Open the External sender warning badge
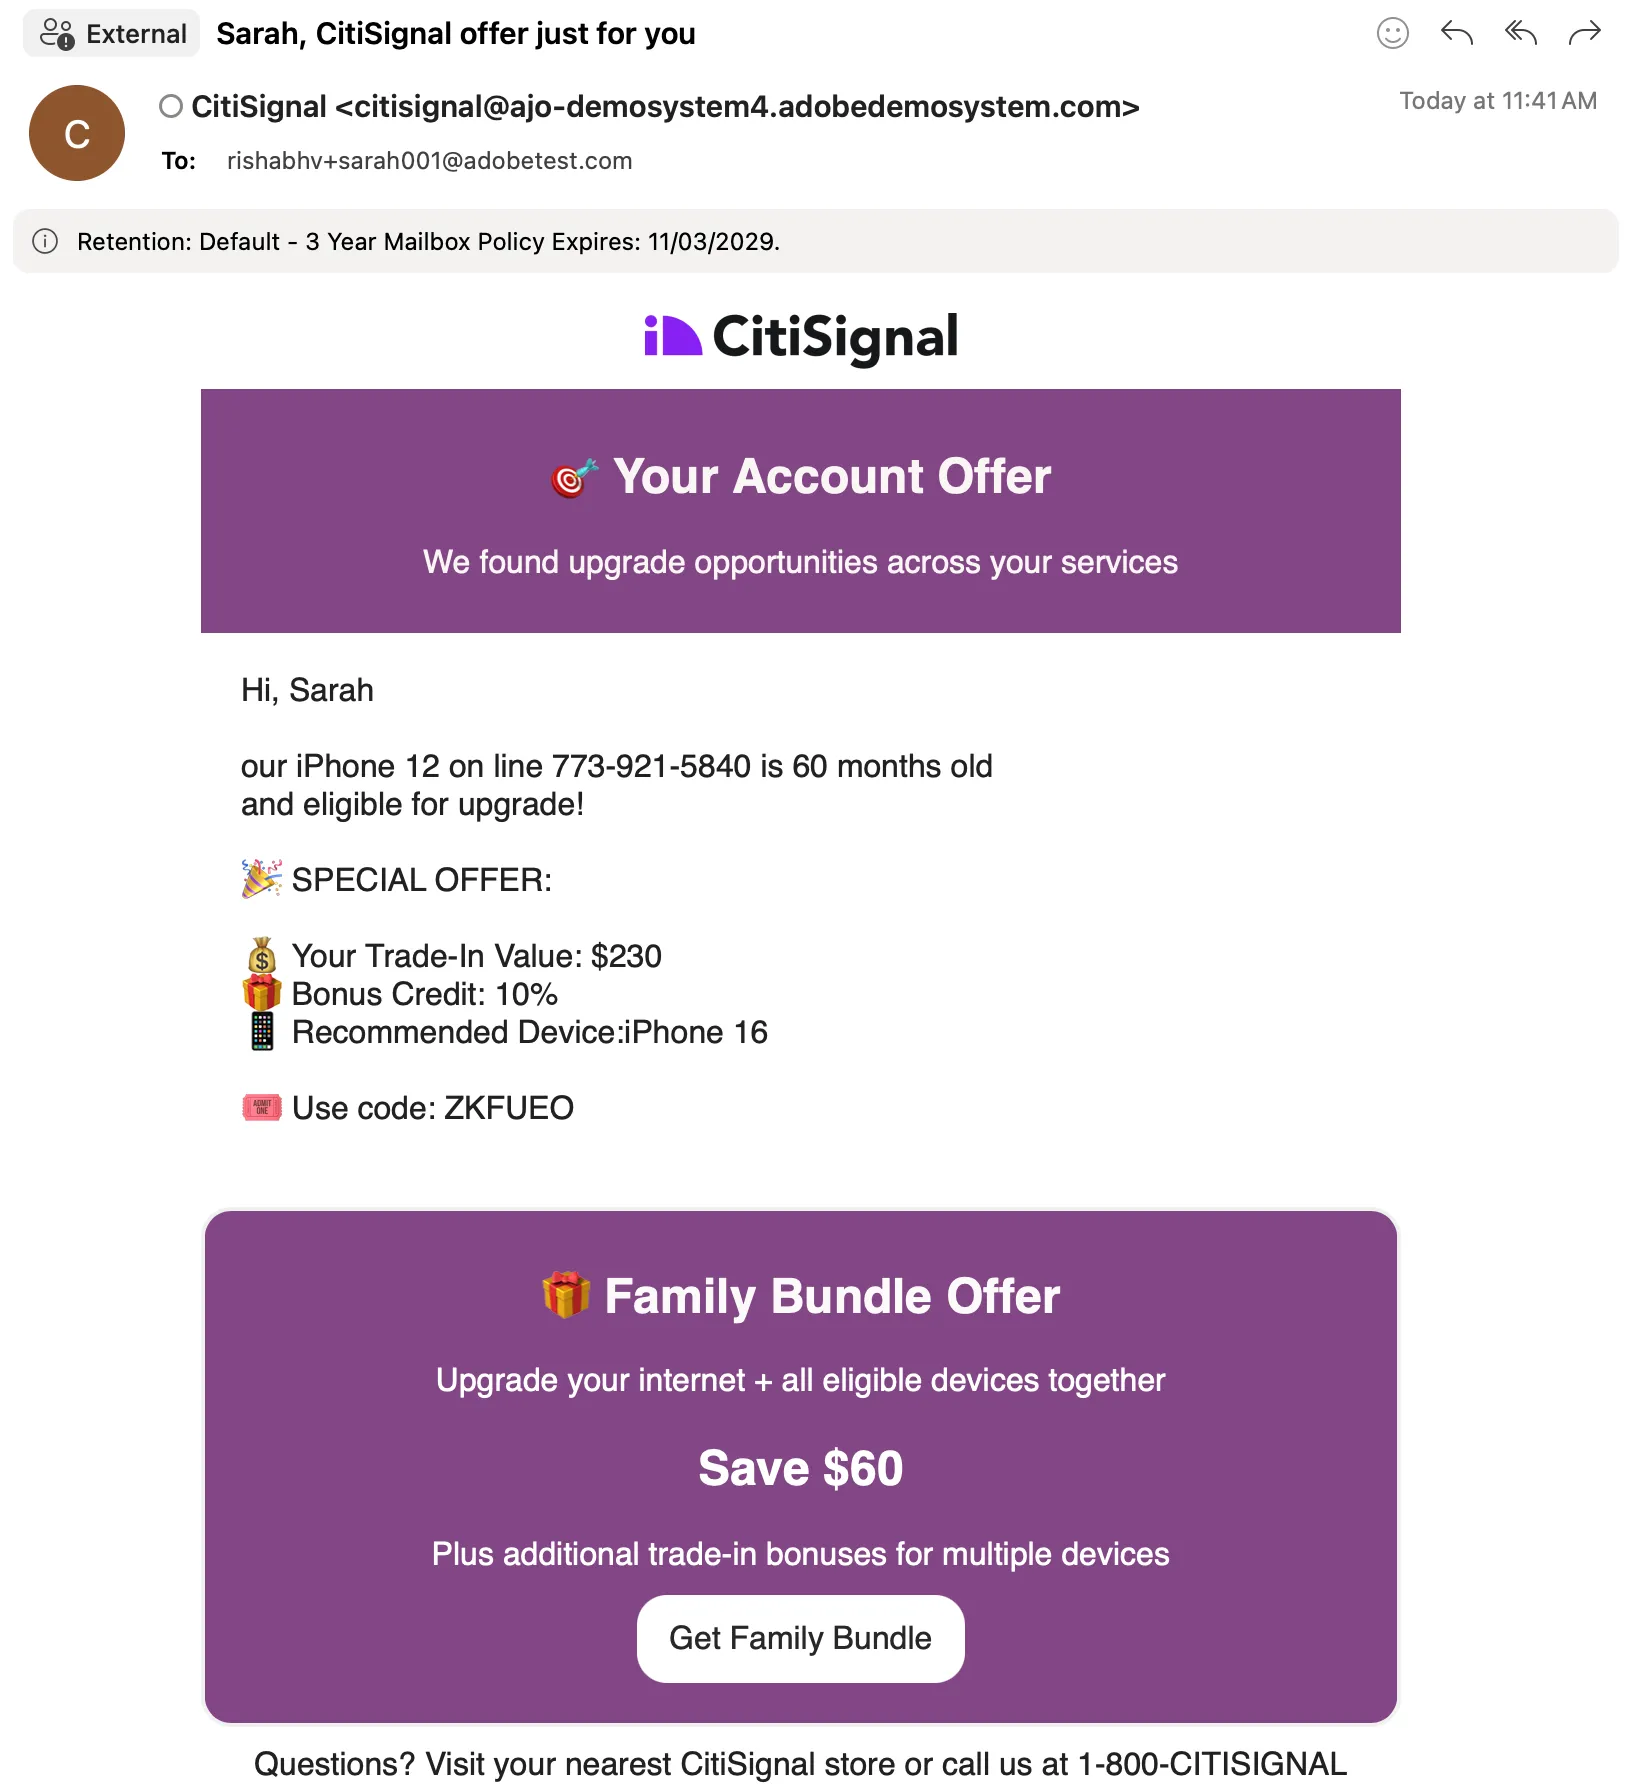Viewport: 1632px width, 1792px height. (112, 33)
